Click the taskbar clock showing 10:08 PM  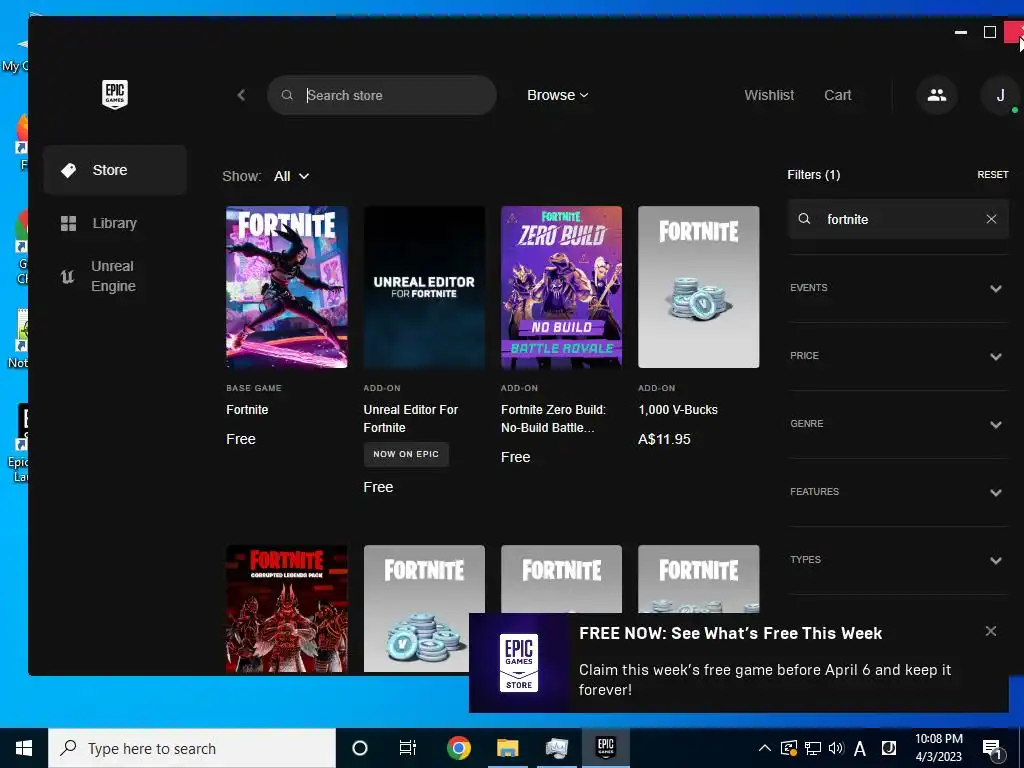point(938,748)
